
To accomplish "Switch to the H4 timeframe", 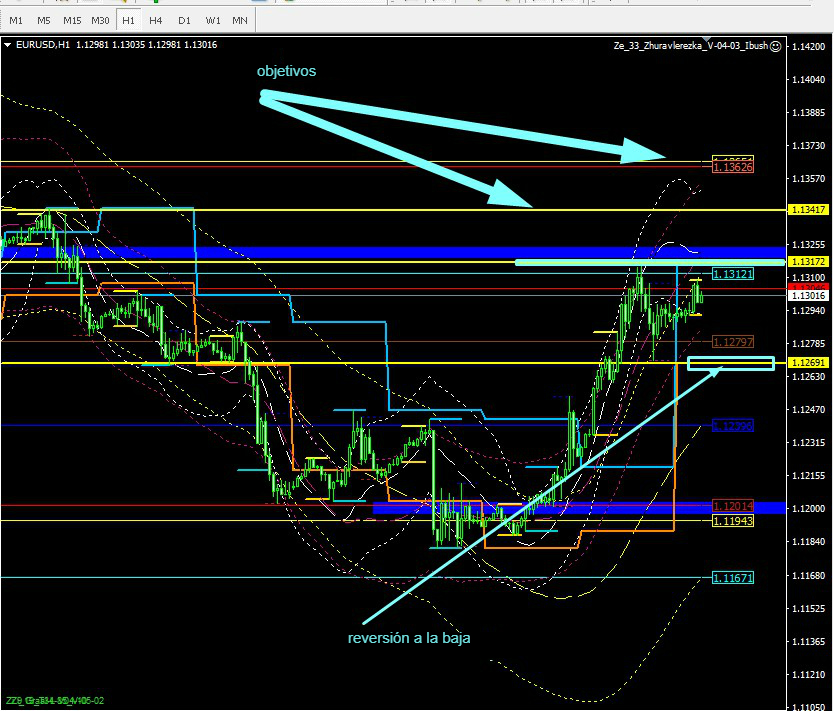I will pos(156,20).
